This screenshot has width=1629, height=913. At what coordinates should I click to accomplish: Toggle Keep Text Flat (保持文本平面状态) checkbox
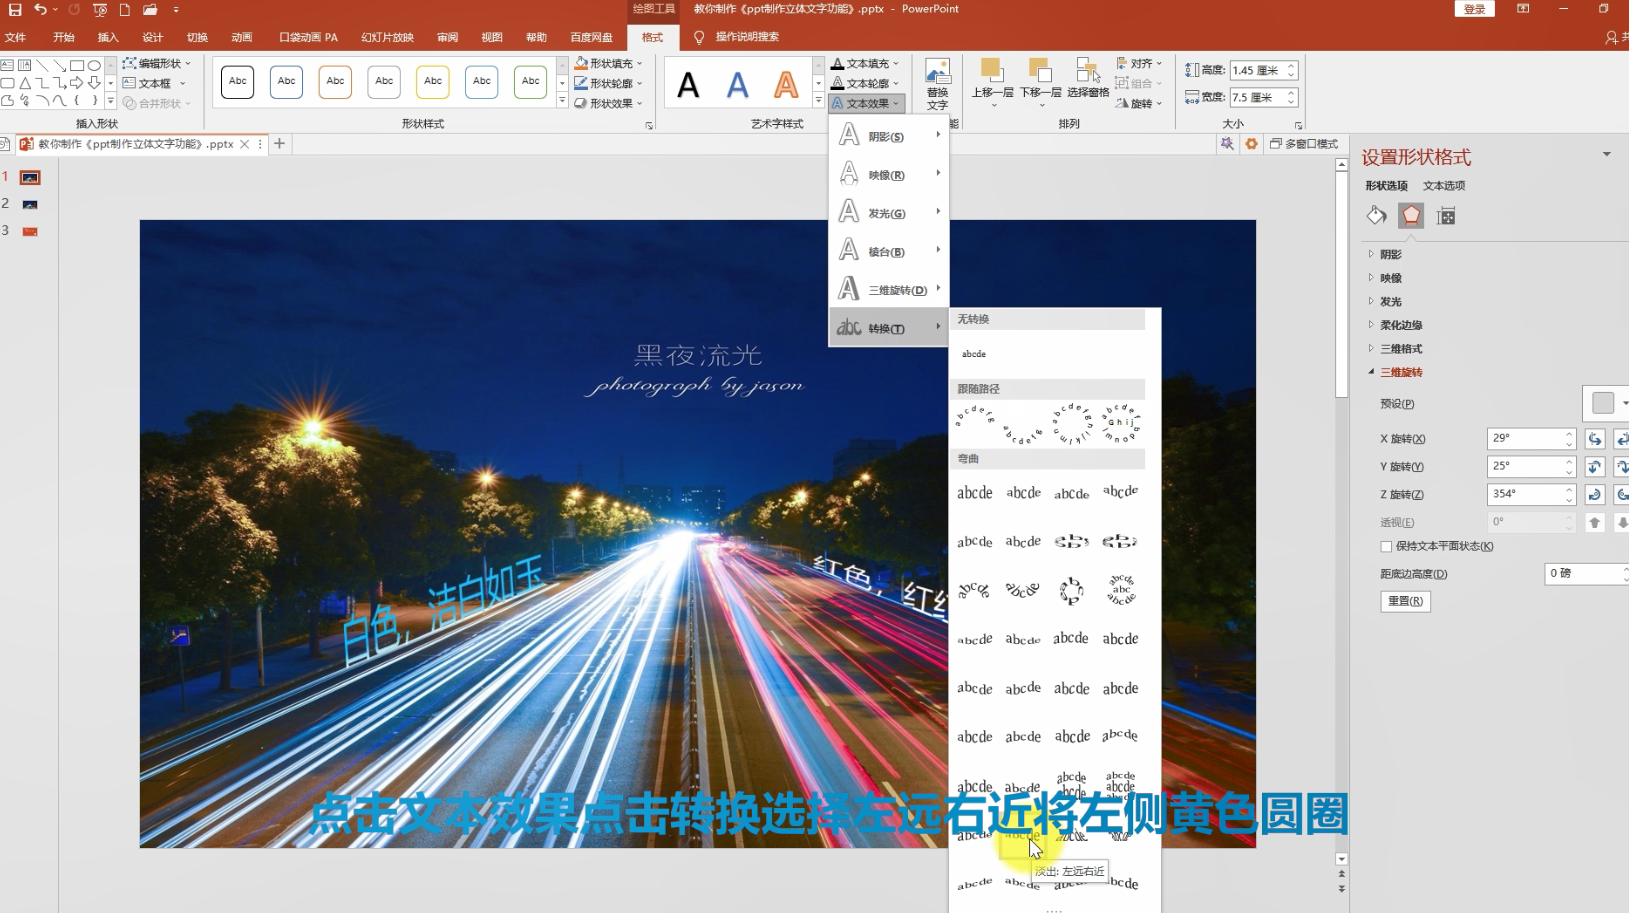tap(1386, 546)
